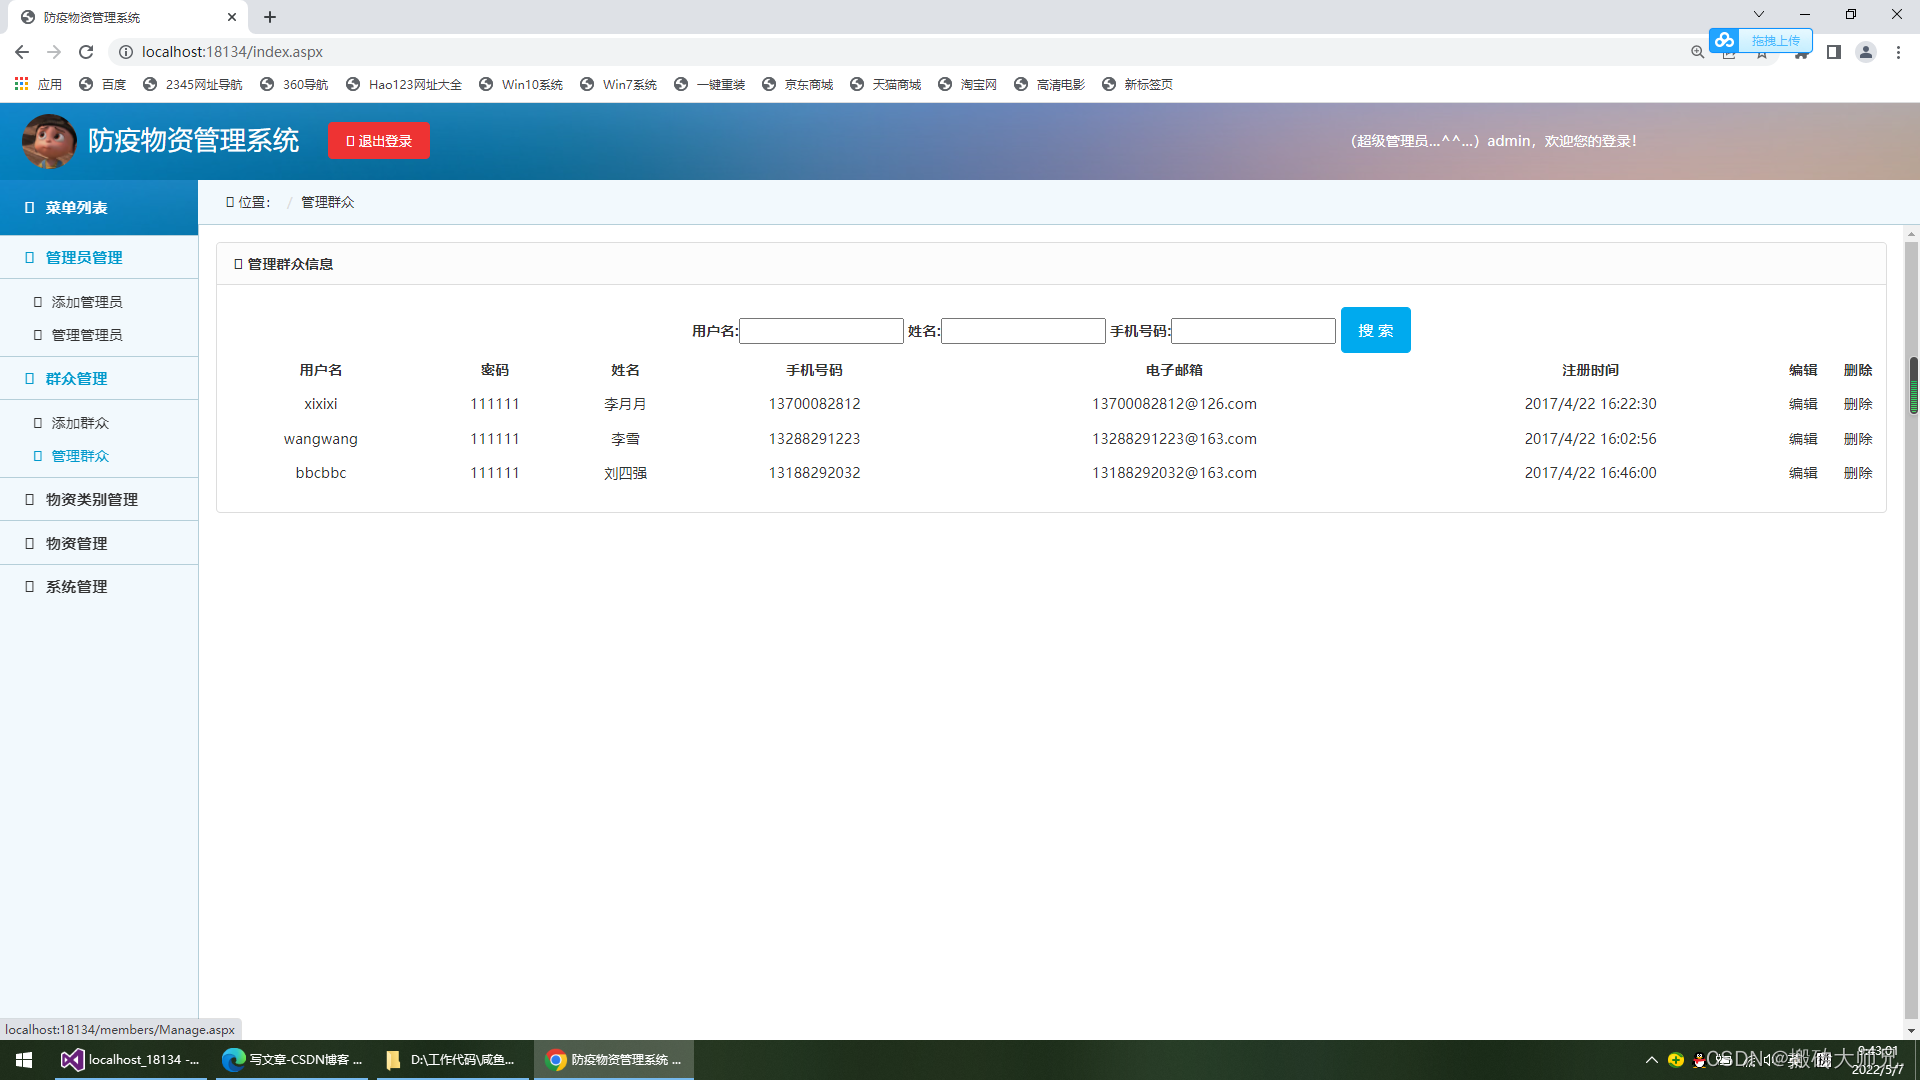Expand the 物资管理 sidebar menu
Viewport: 1920px width, 1080px height.
(76, 544)
